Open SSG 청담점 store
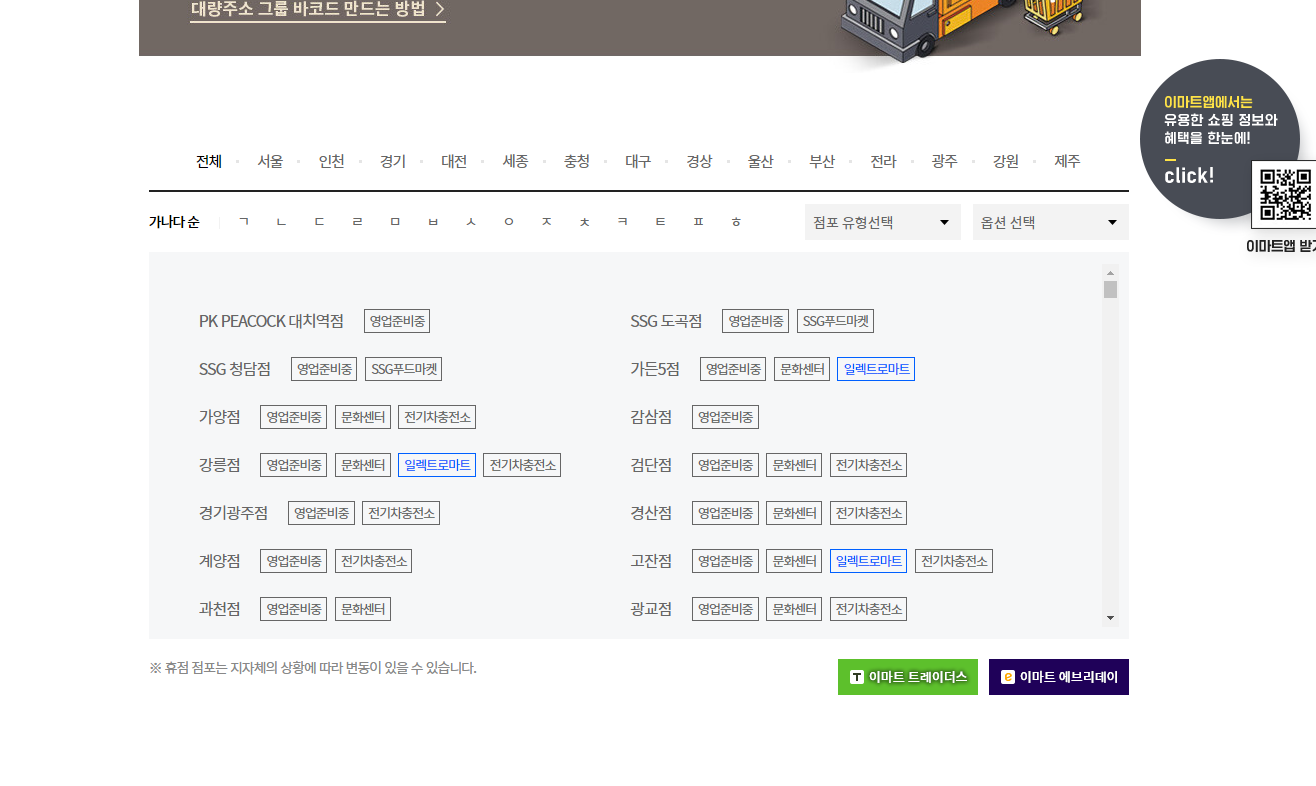Viewport: 1316px width, 786px height. (x=235, y=369)
